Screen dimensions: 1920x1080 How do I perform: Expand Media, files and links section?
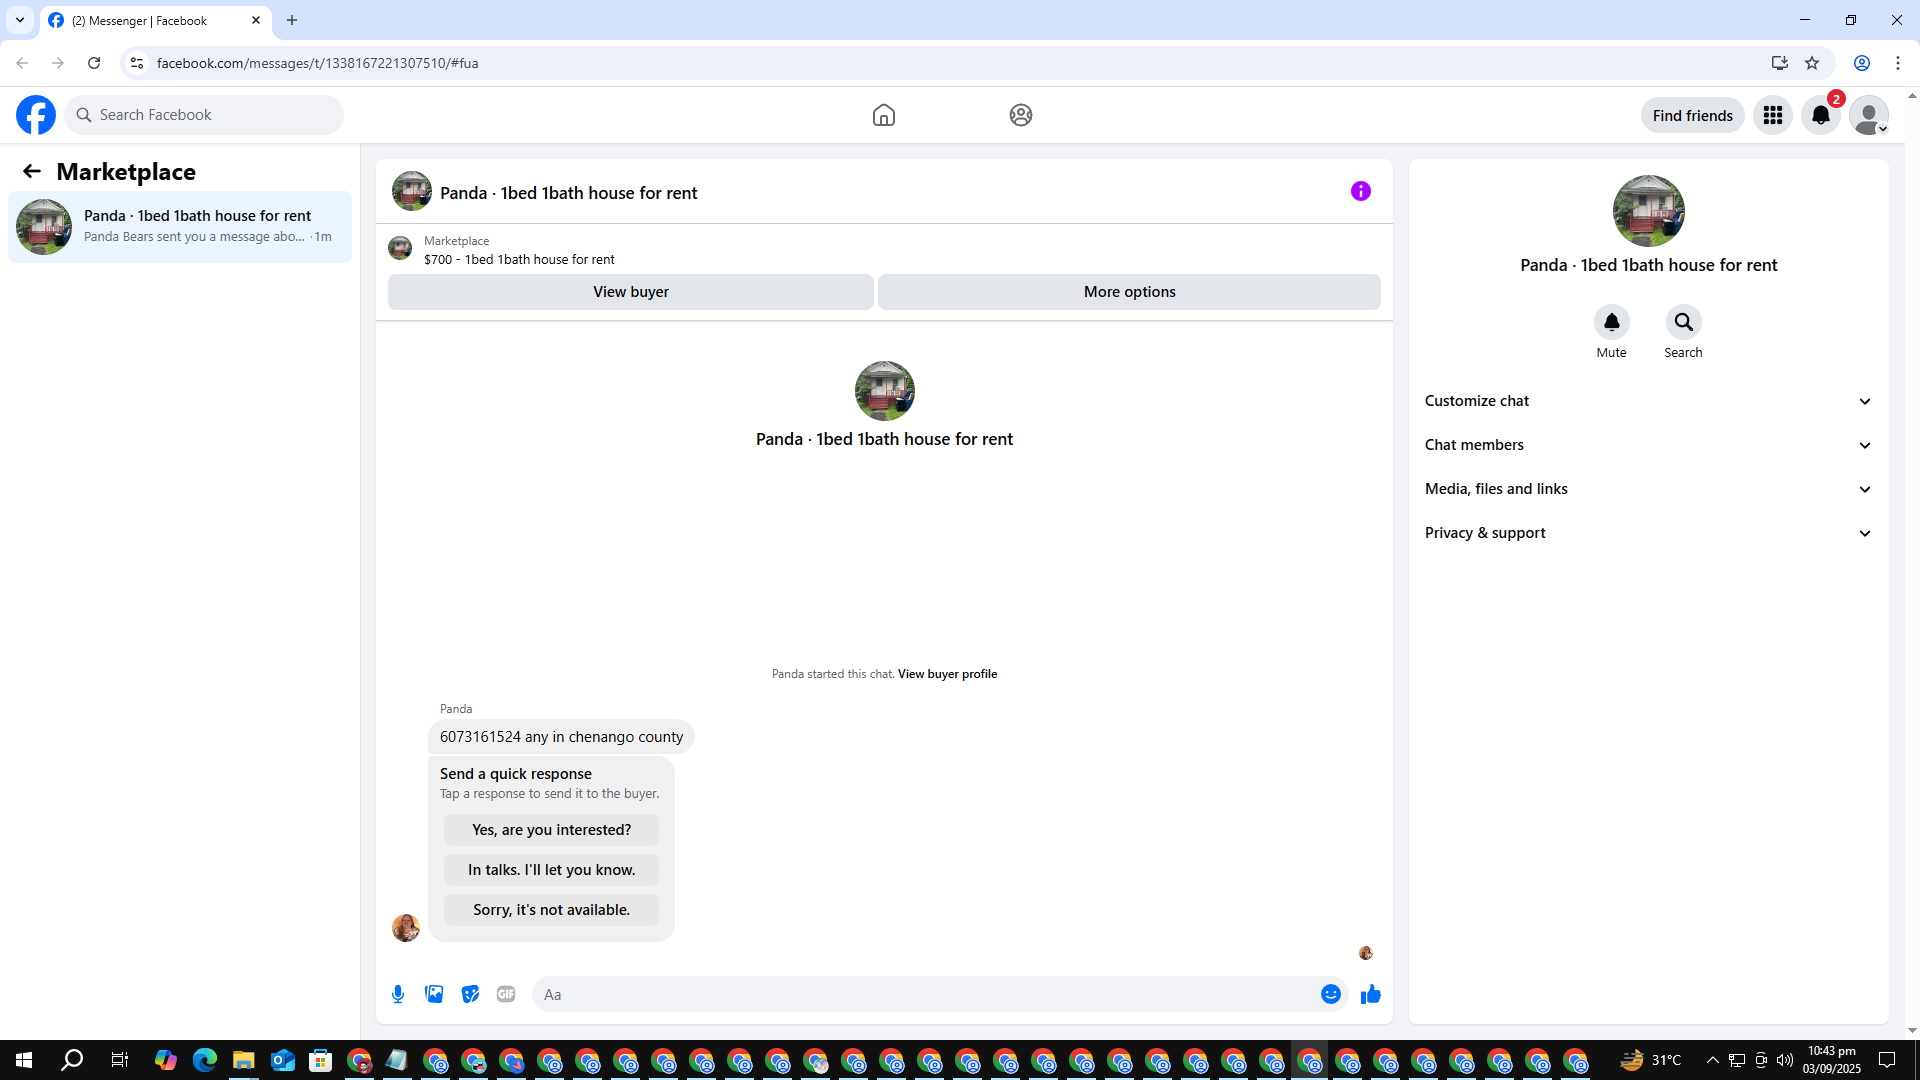1648,489
